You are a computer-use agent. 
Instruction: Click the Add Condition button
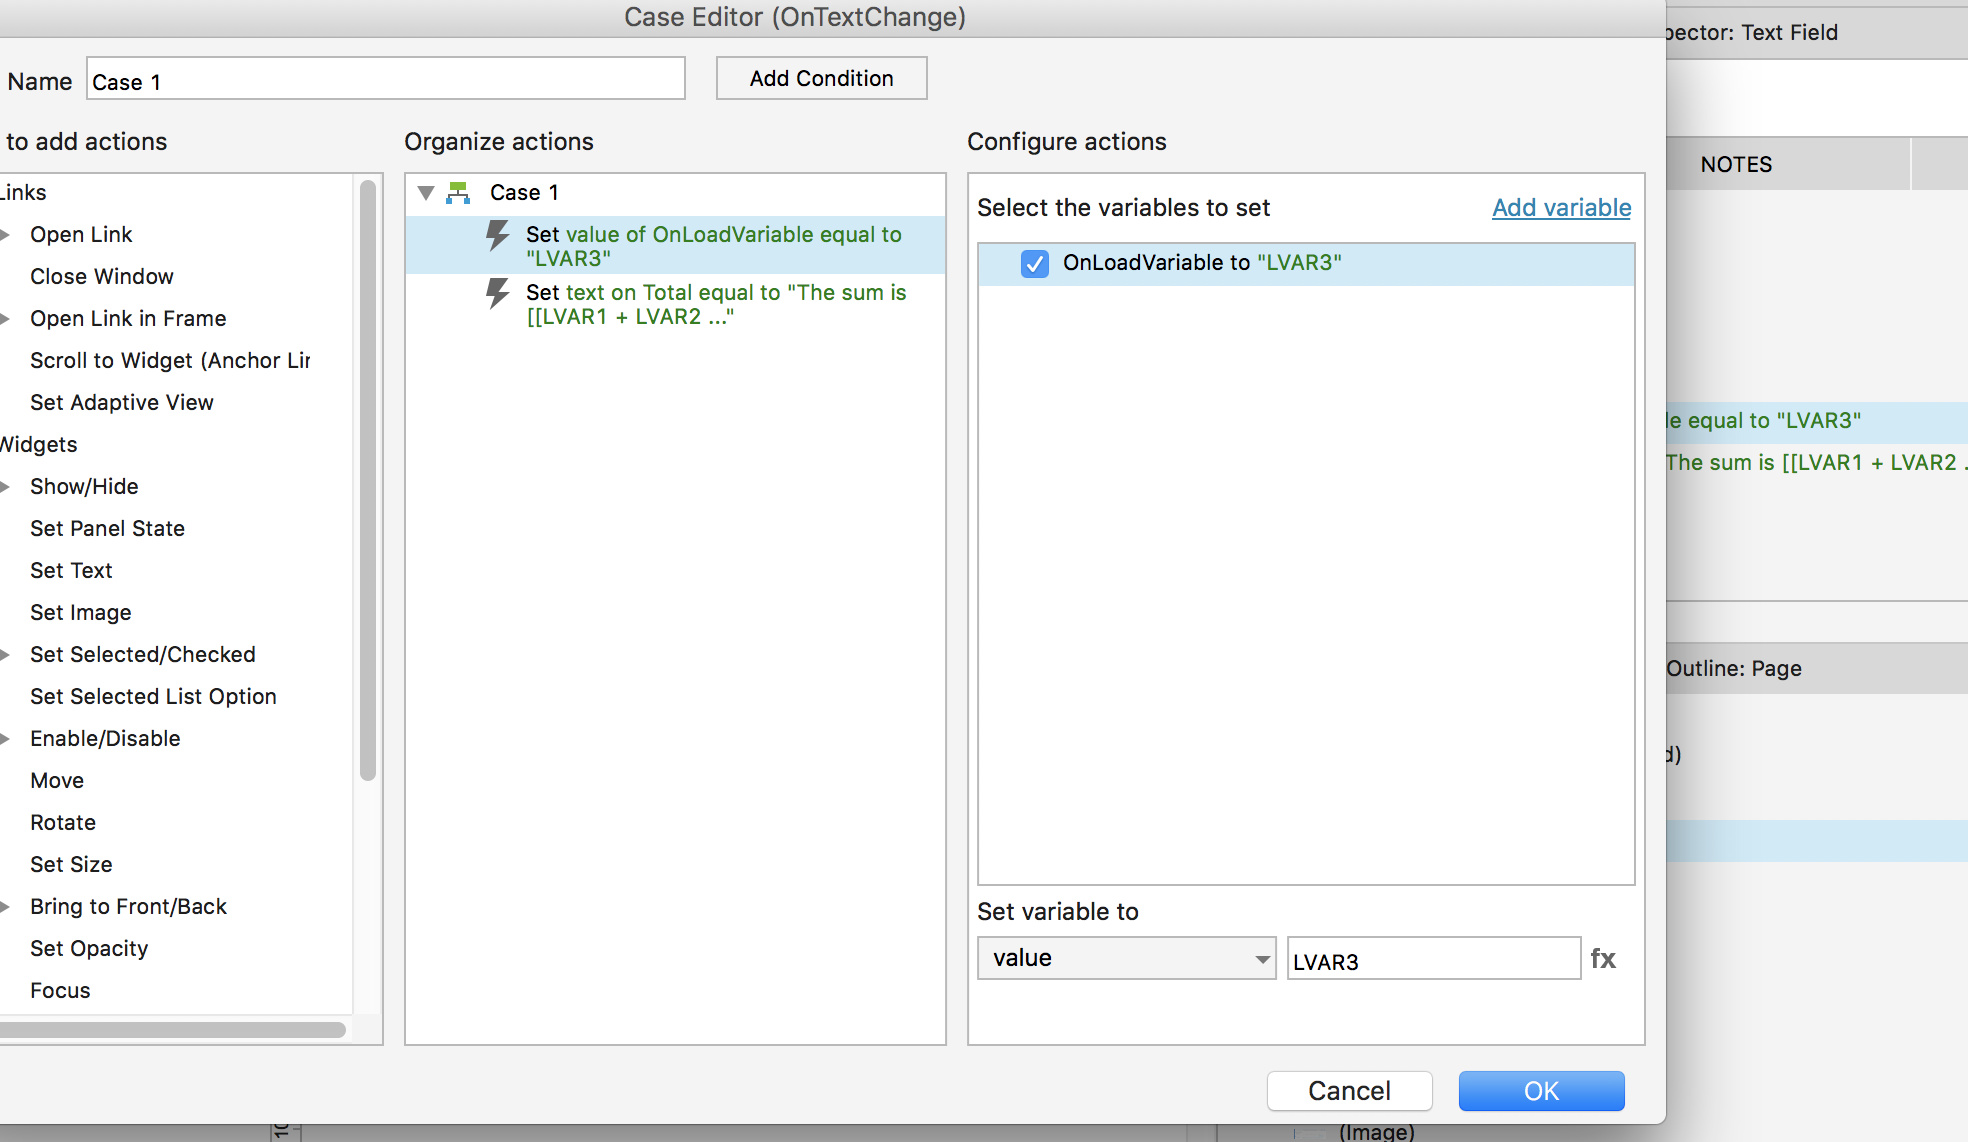point(821,79)
